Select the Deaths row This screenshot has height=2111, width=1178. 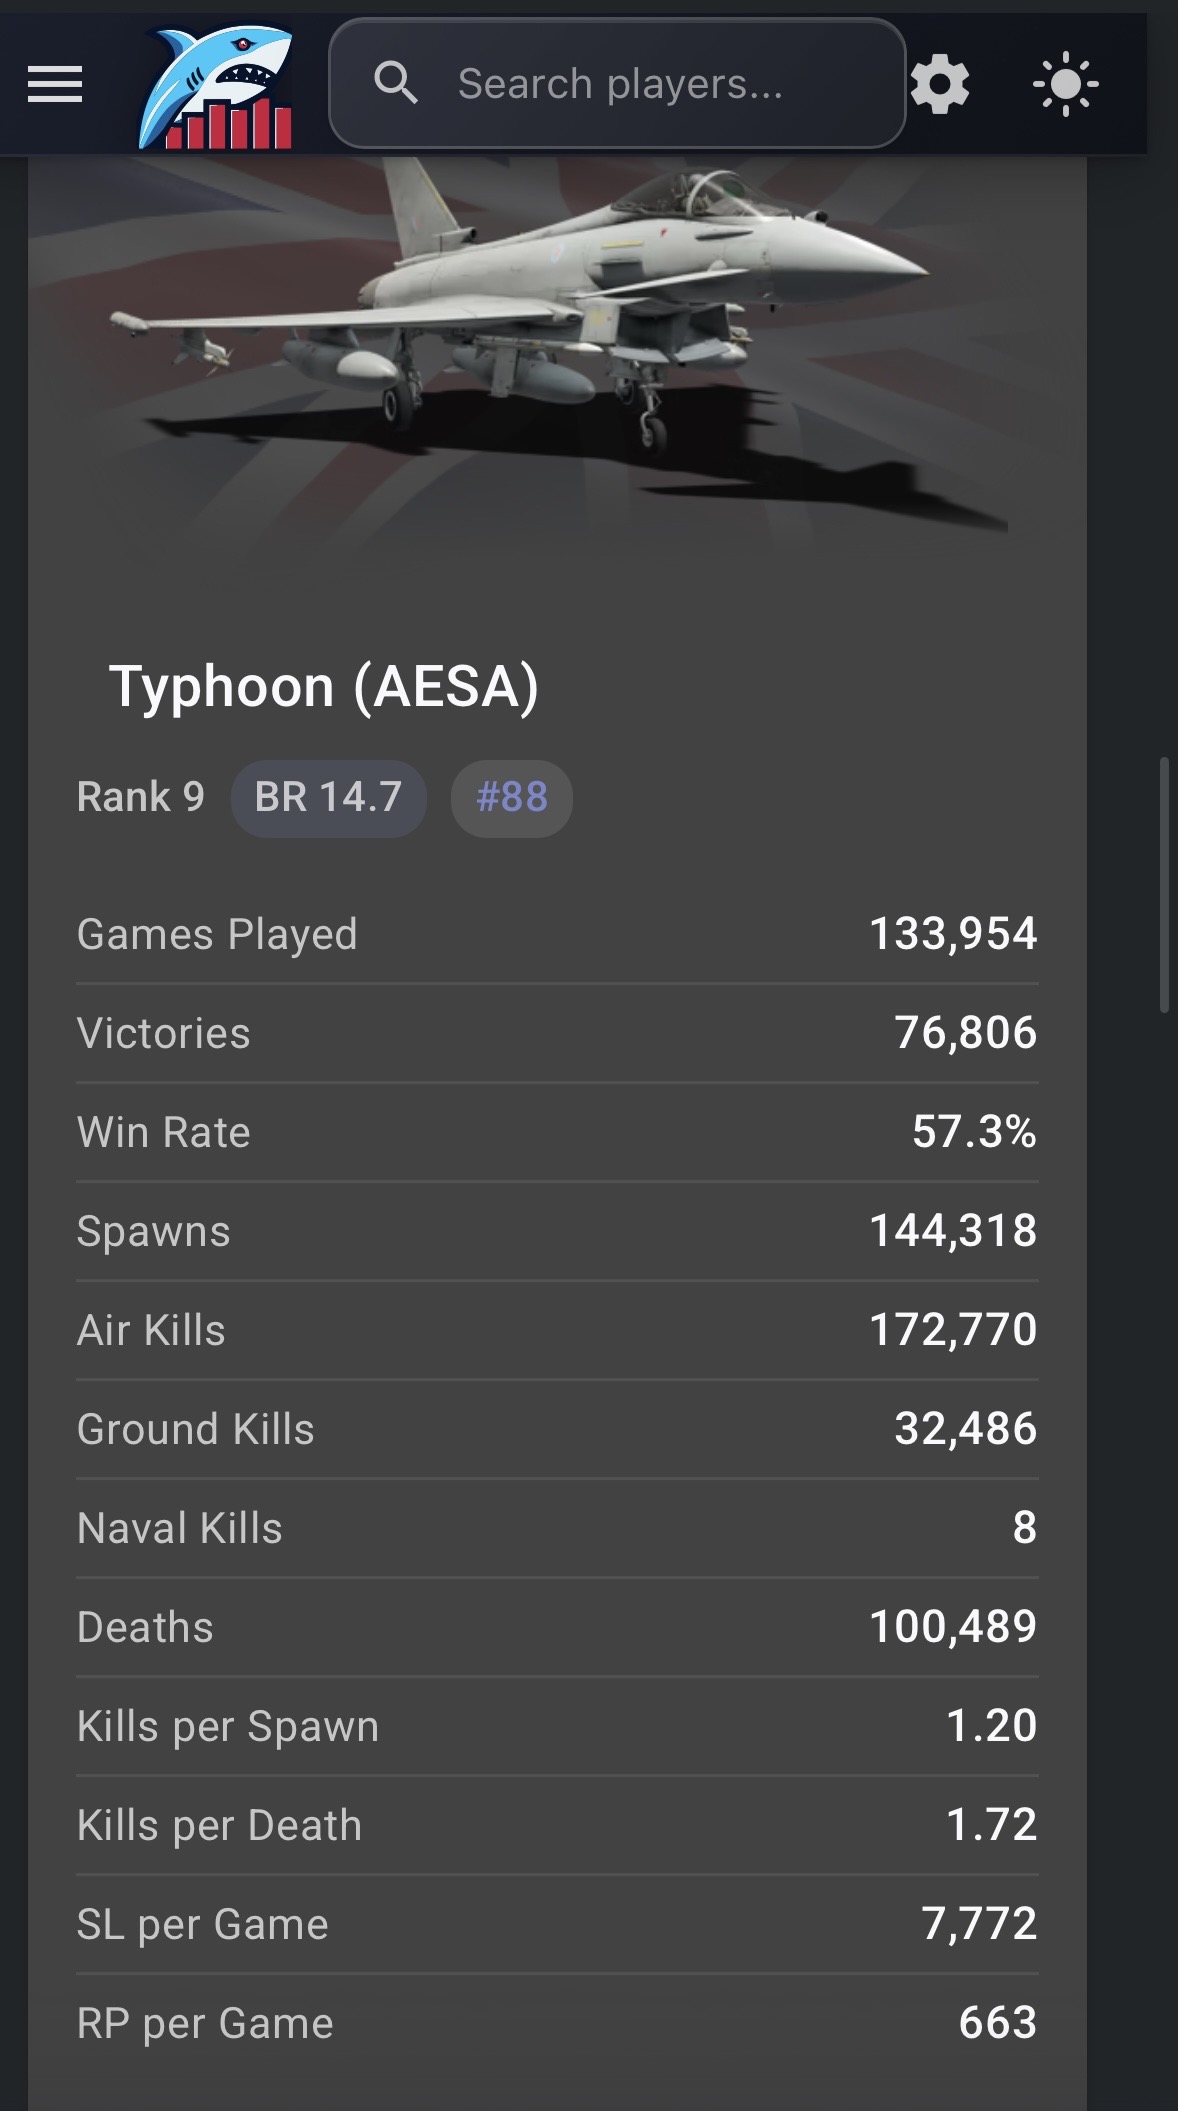tap(557, 1627)
